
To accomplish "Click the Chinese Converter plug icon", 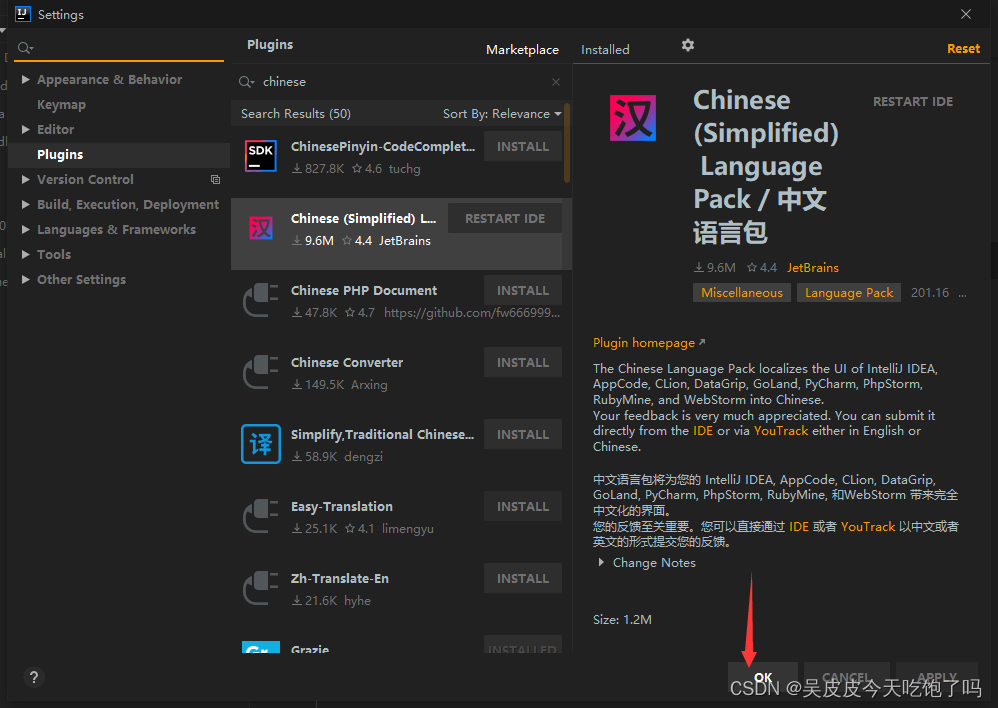I will click(261, 372).
